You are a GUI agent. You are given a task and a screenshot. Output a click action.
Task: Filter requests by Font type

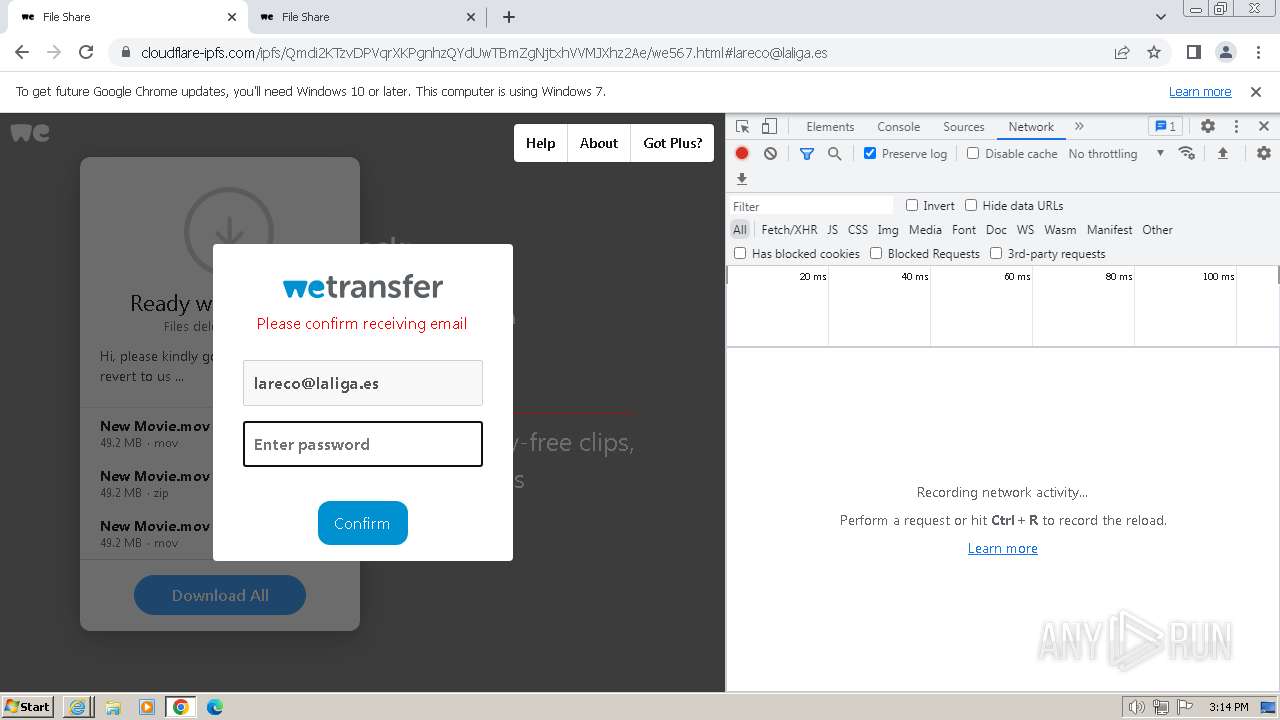(964, 229)
